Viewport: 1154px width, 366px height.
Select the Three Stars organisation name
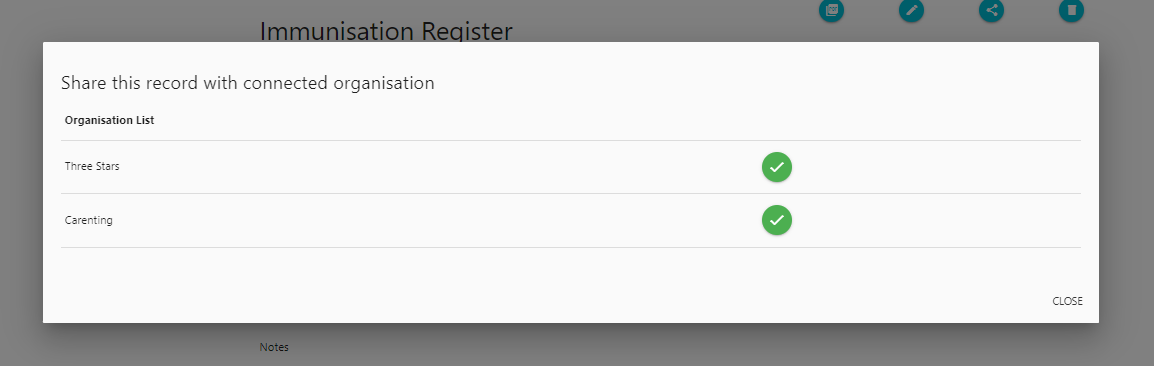(92, 166)
